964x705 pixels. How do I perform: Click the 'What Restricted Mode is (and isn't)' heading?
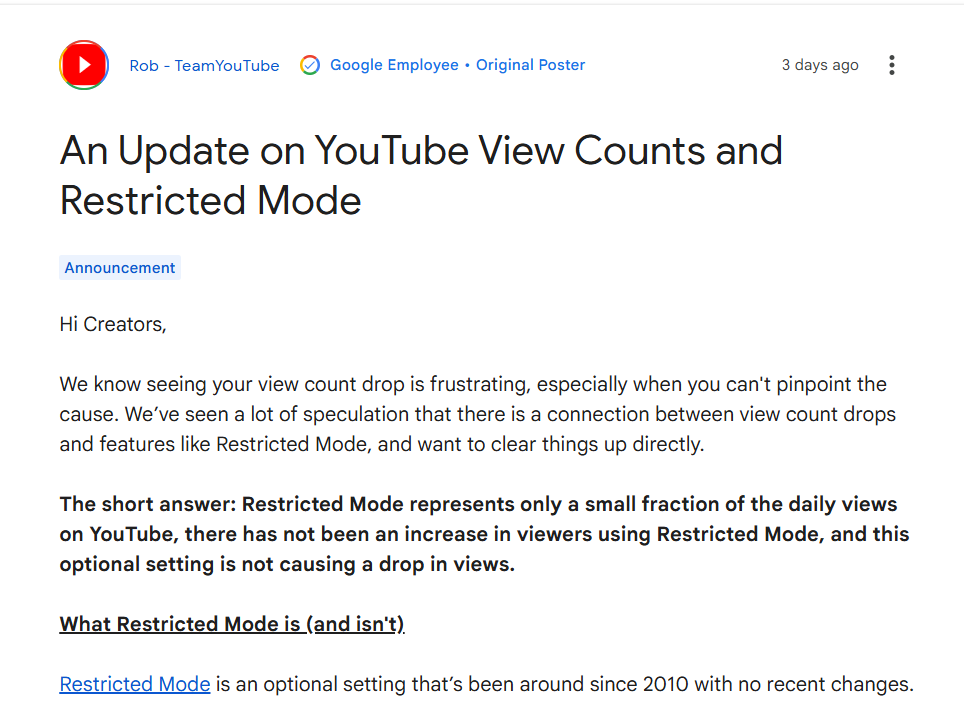click(x=232, y=624)
